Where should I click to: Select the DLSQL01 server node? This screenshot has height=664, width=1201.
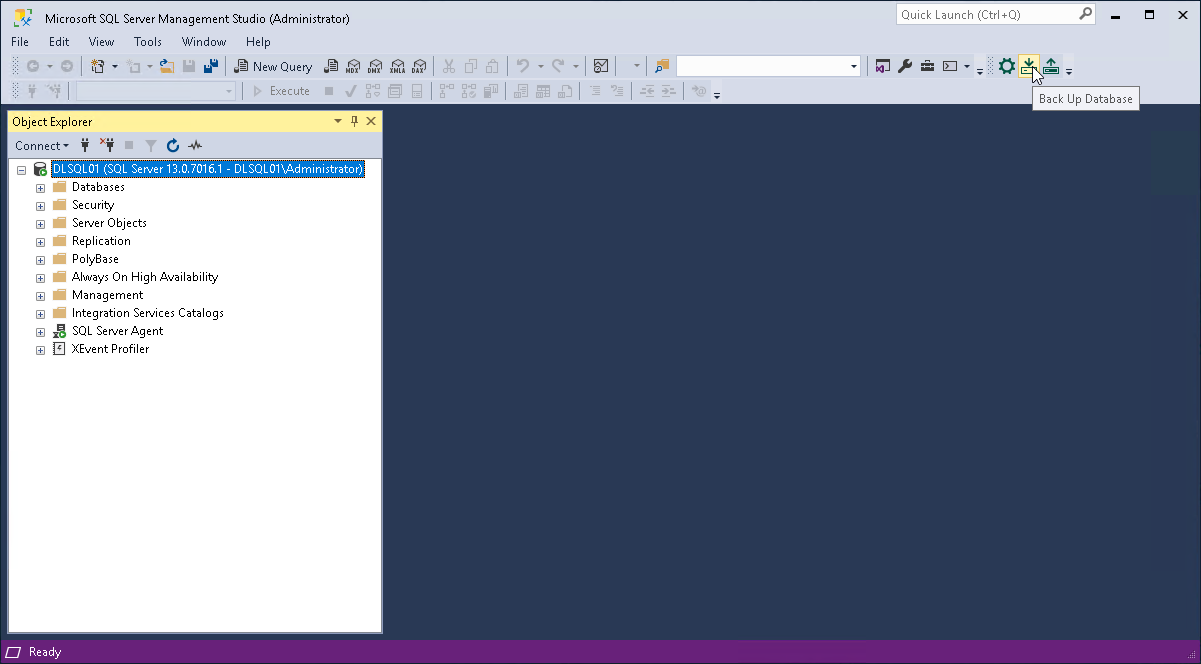coord(200,169)
